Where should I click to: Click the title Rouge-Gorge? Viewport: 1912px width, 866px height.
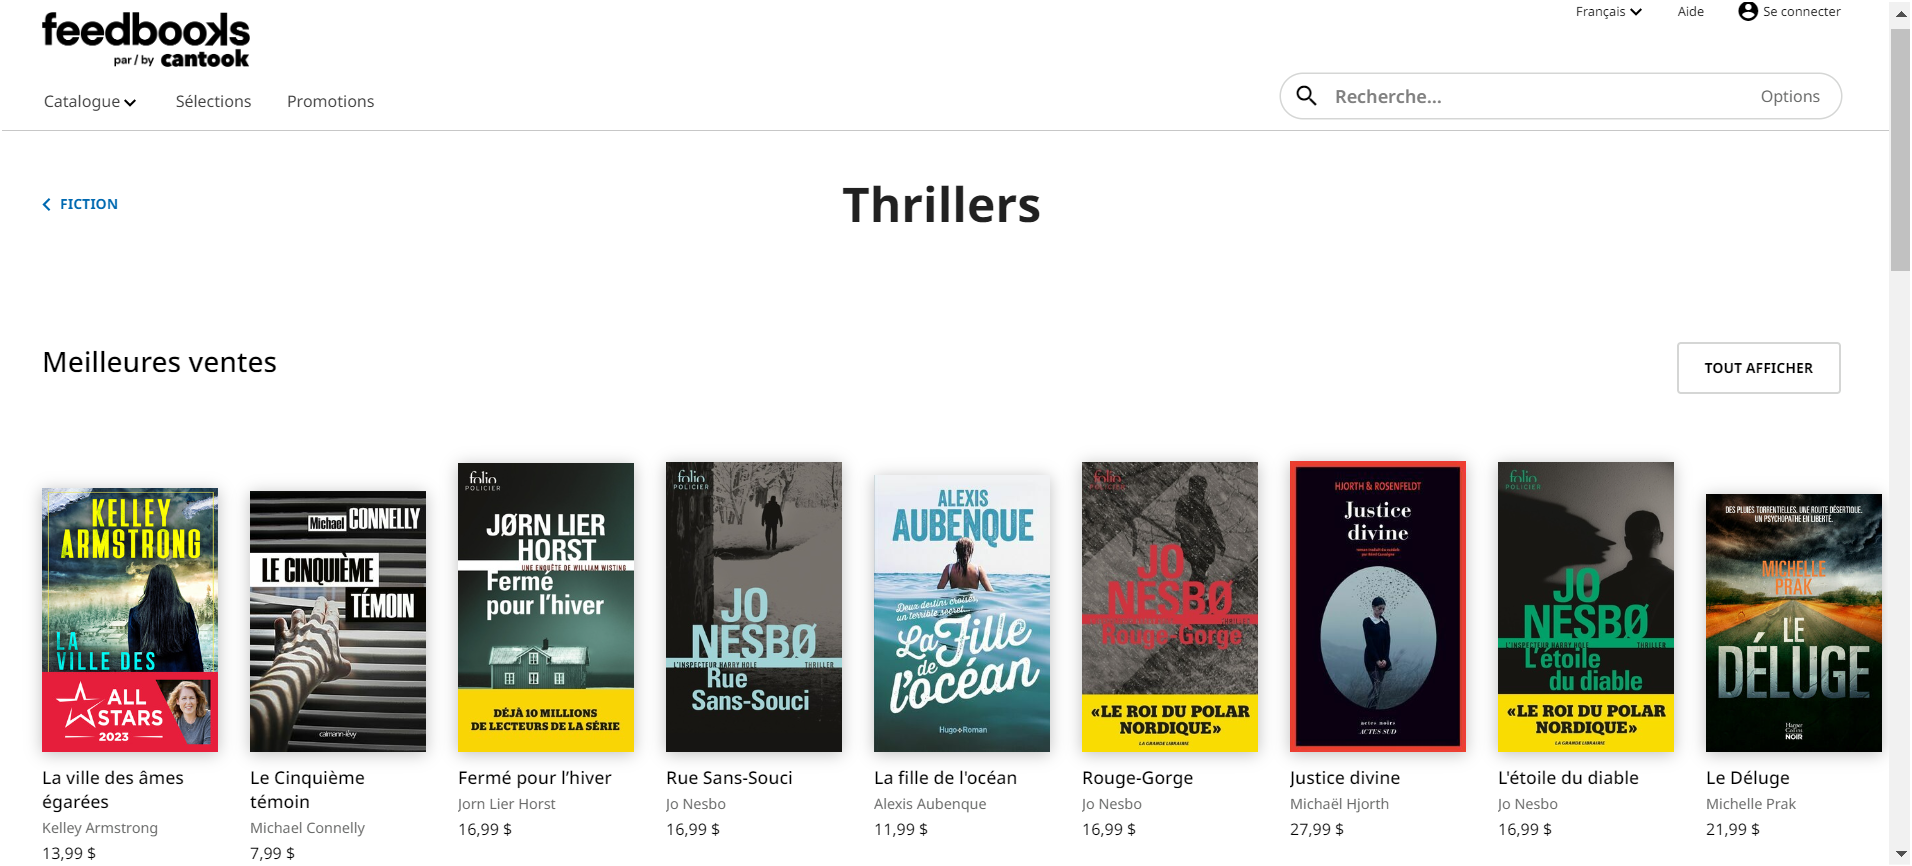[x=1137, y=778]
